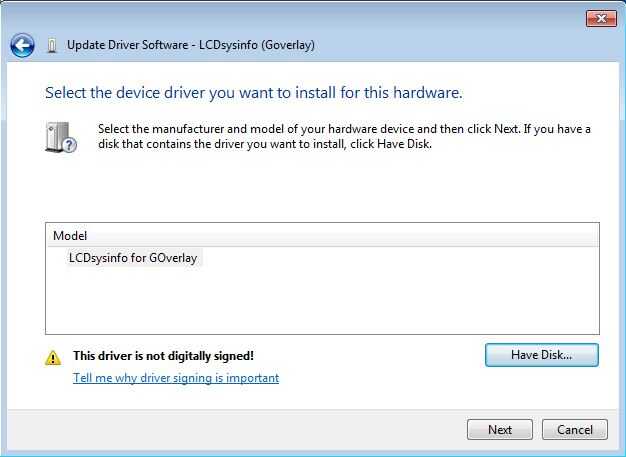The height and width of the screenshot is (457, 626).
Task: Click the 'This driver is not digitally signed!' warning text
Action: tap(163, 356)
